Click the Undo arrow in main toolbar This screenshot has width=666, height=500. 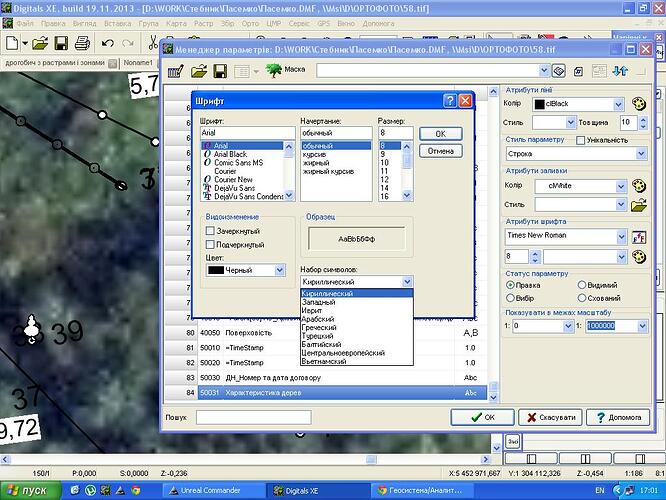point(107,43)
